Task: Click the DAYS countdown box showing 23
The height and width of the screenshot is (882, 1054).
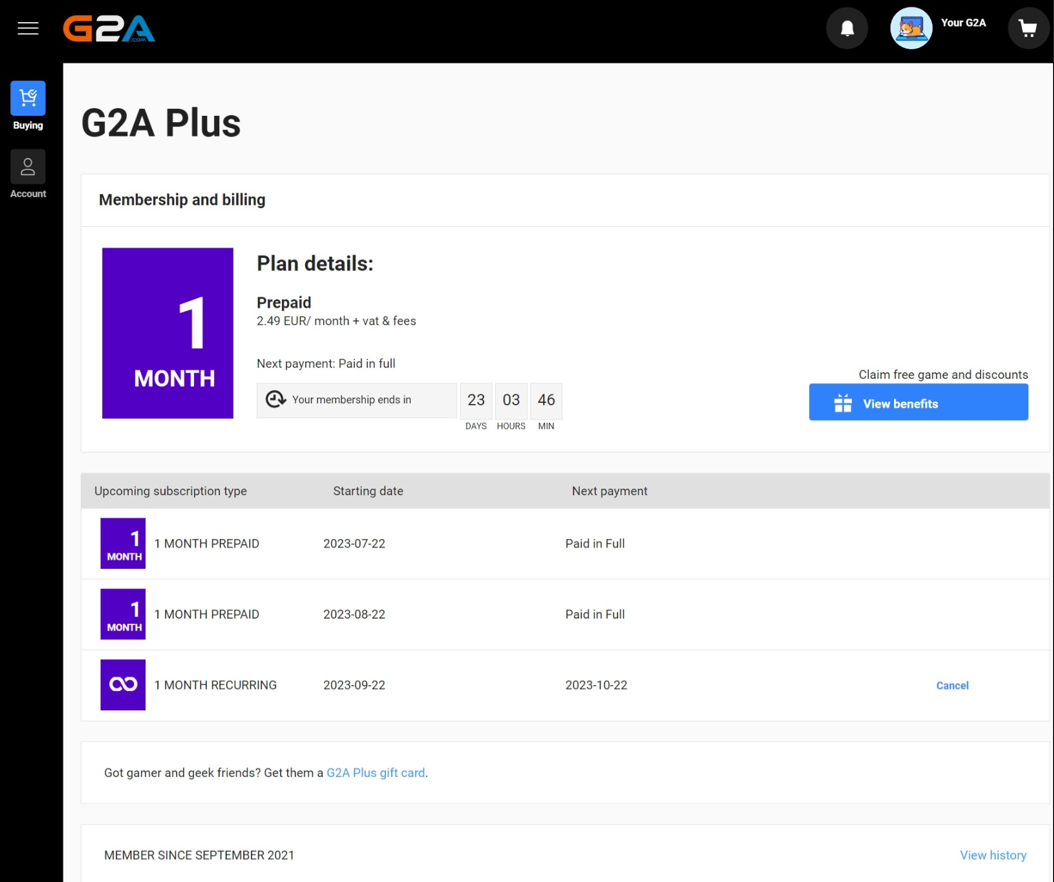Action: pos(475,398)
